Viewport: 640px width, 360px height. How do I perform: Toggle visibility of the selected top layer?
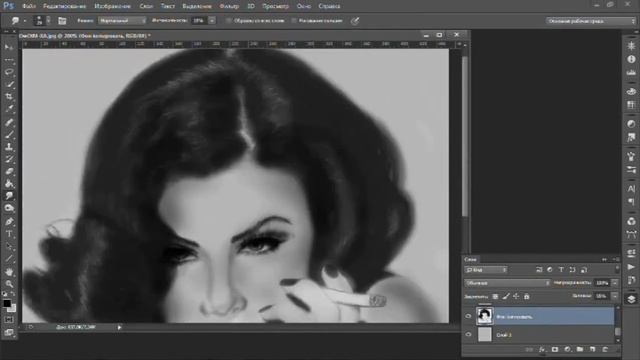click(468, 316)
